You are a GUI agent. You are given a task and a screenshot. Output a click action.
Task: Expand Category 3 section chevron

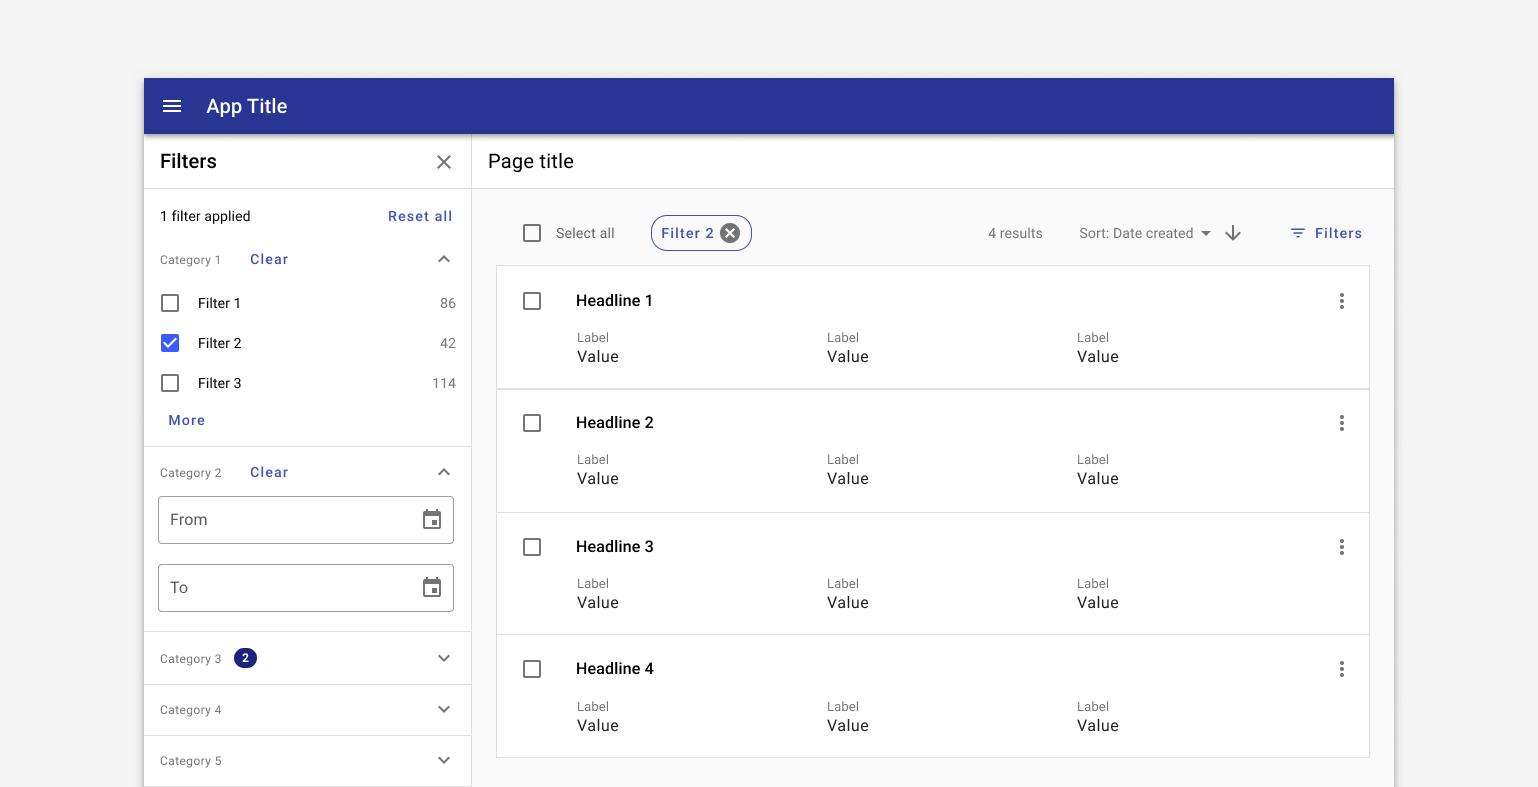(444, 658)
